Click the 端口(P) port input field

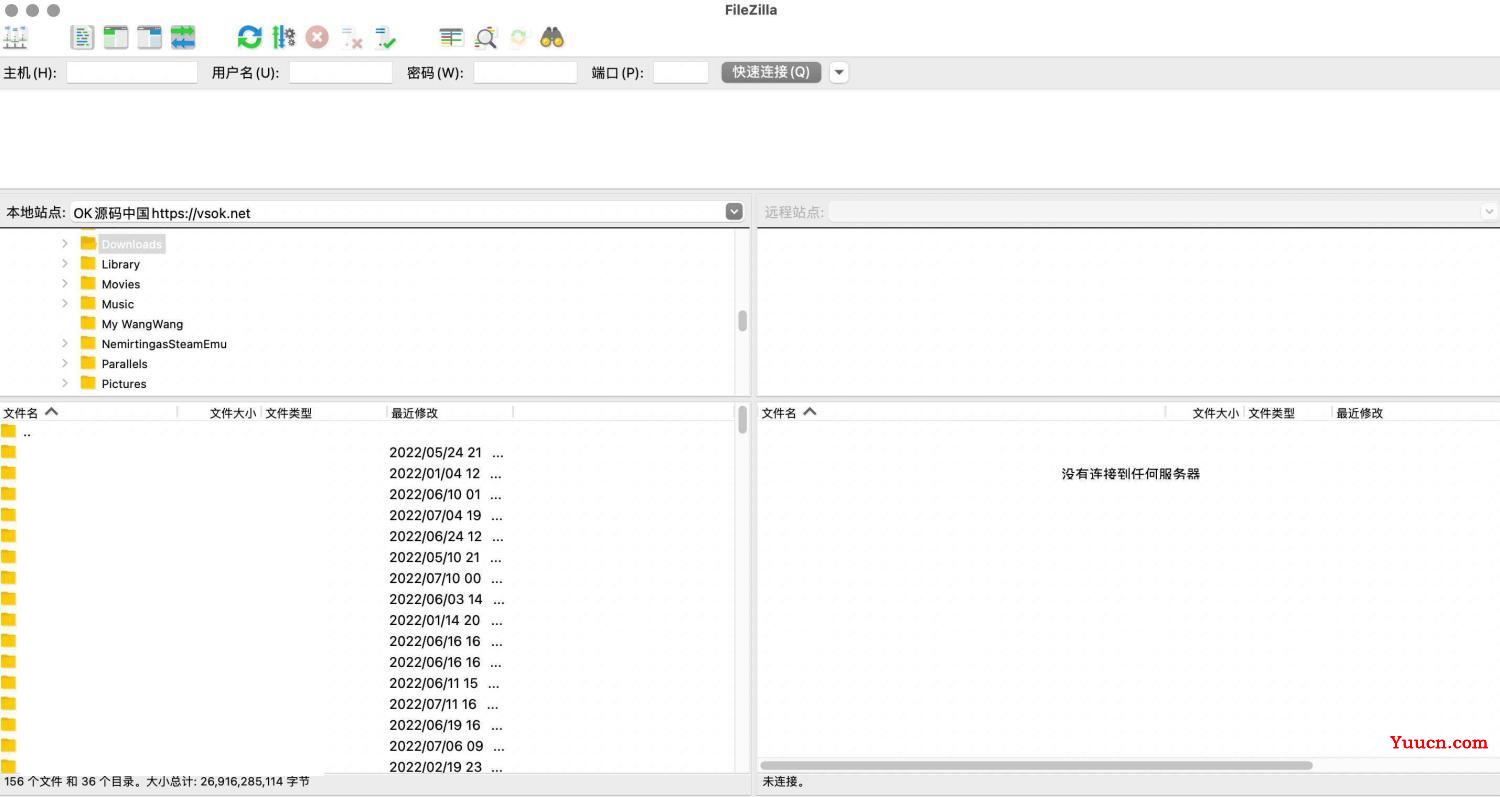[681, 72]
